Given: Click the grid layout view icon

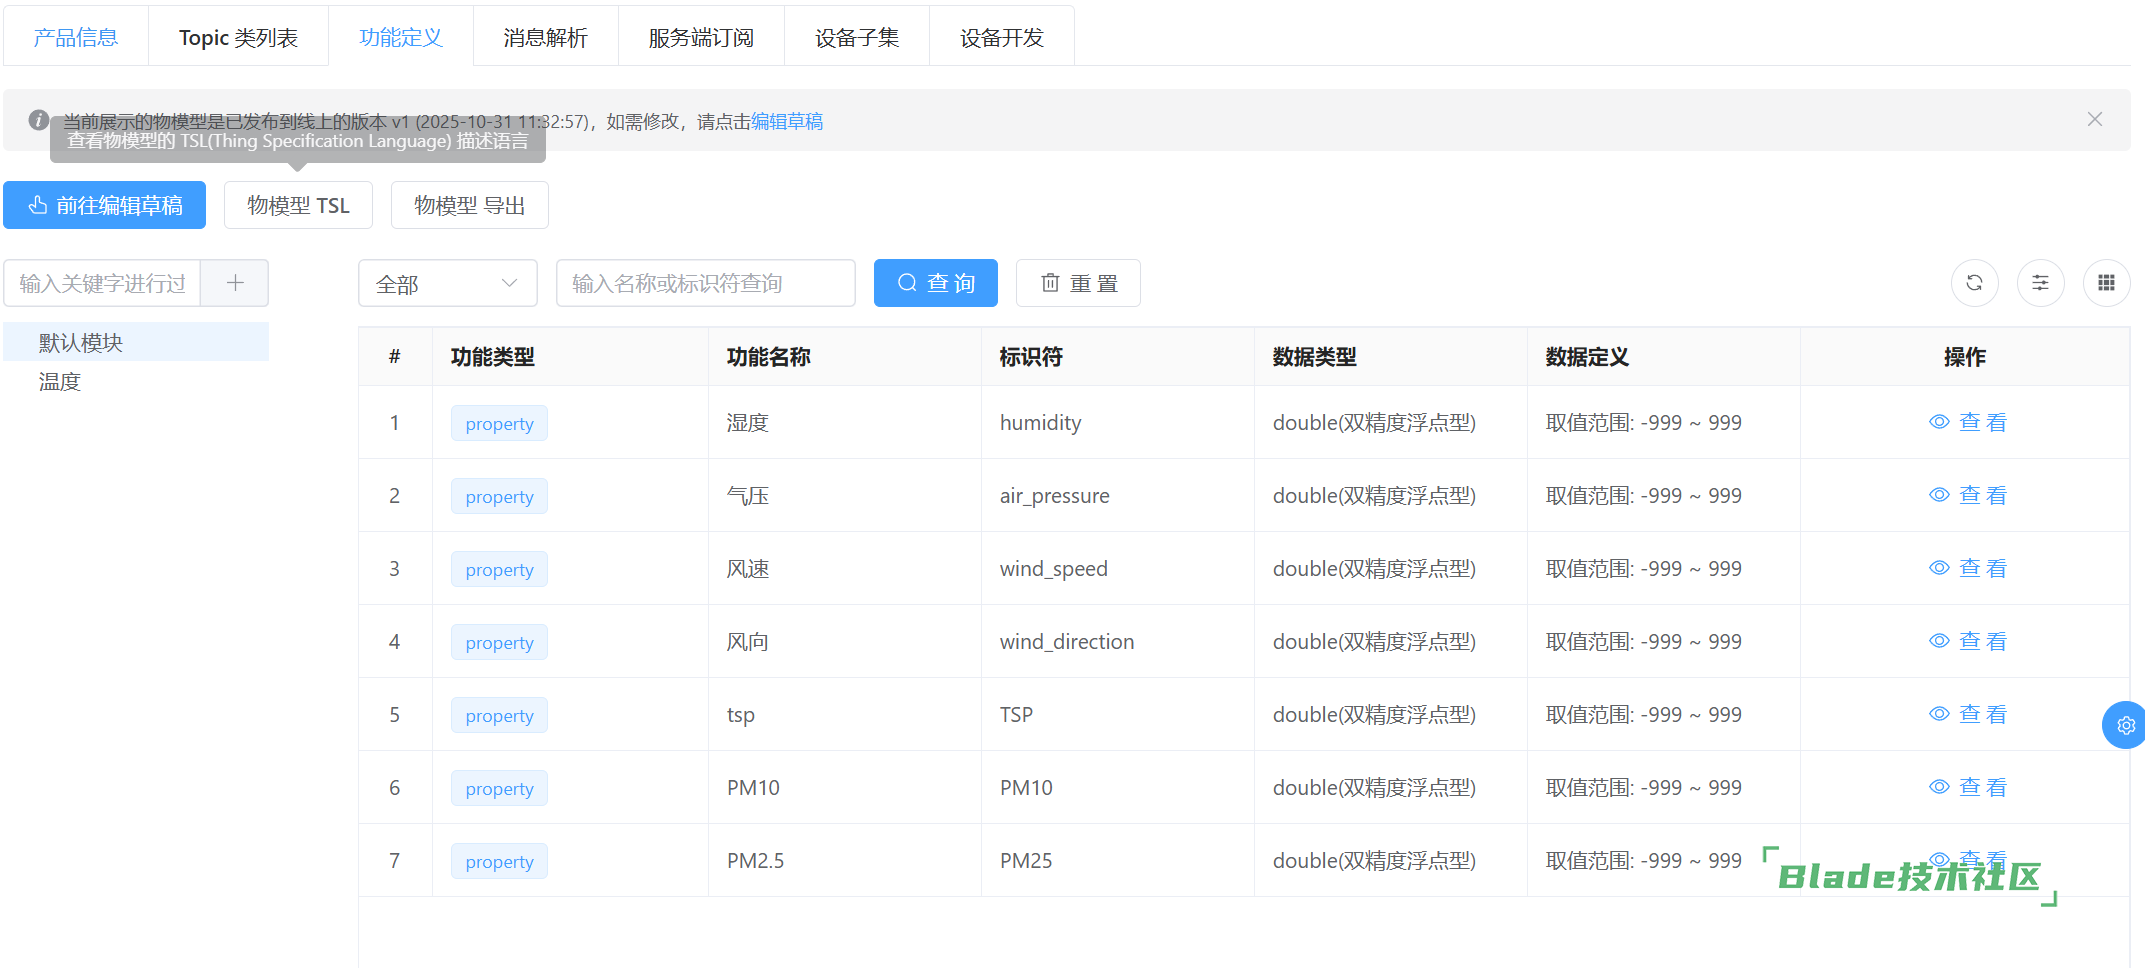Looking at the screenshot, I should (x=2106, y=283).
